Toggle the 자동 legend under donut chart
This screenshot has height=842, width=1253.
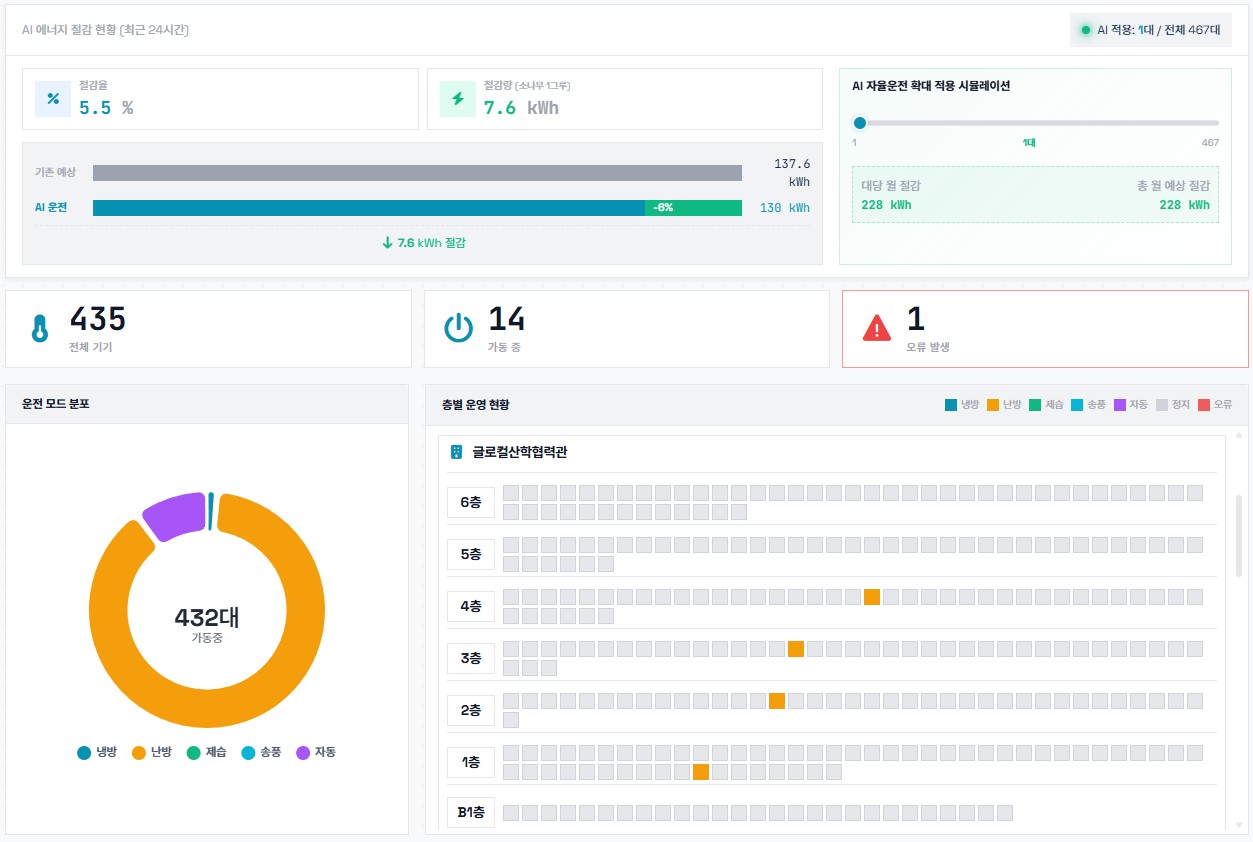pyautogui.click(x=316, y=752)
